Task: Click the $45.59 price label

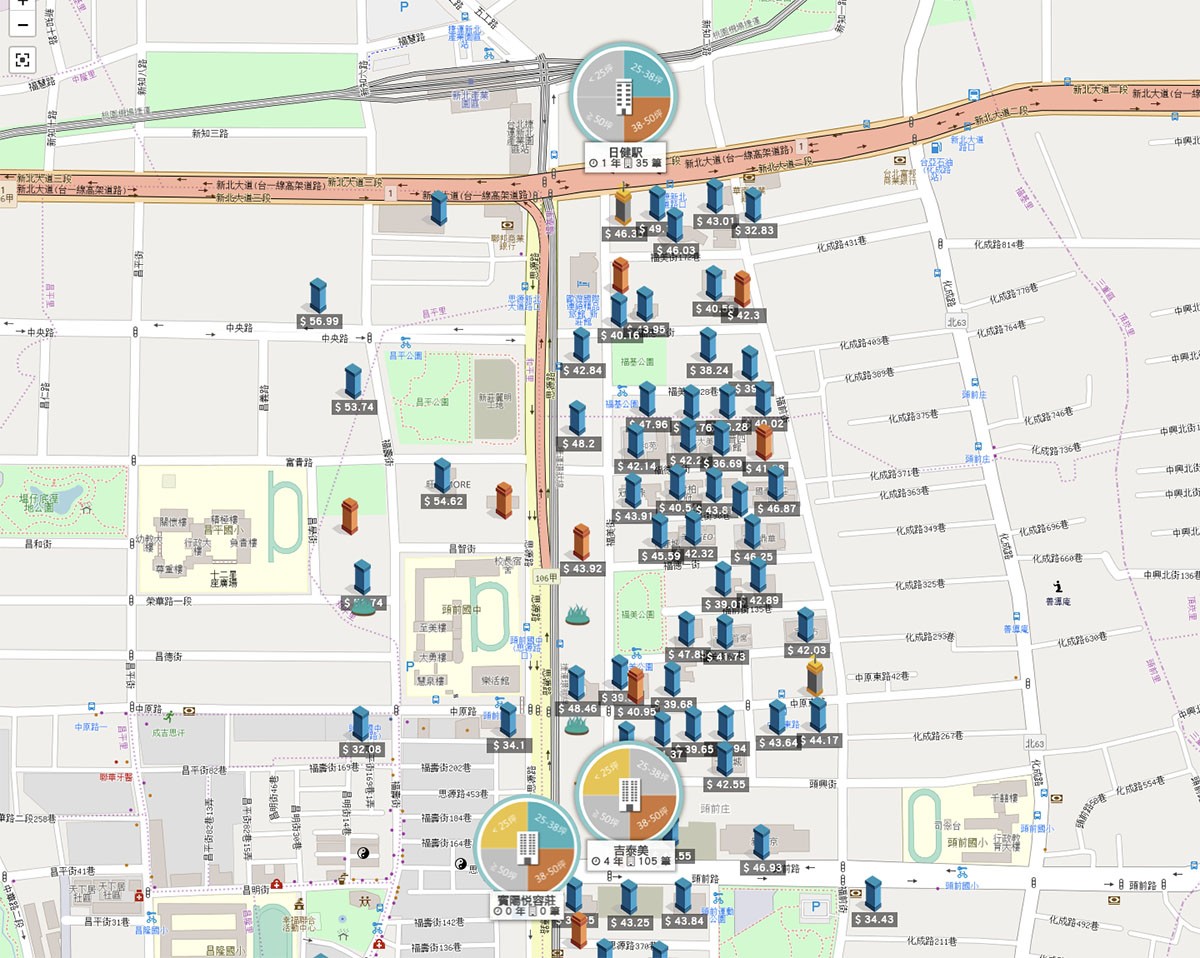Action: [660, 556]
